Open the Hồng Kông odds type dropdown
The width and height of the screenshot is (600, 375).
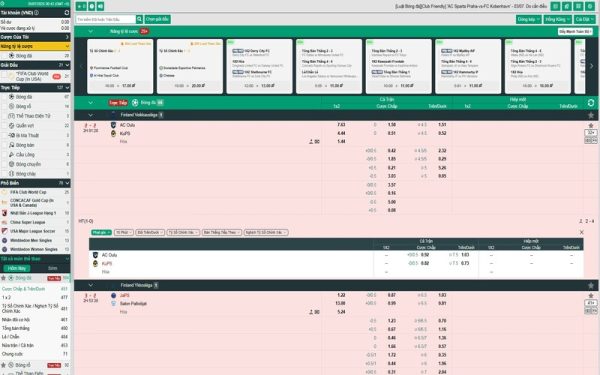[558, 19]
